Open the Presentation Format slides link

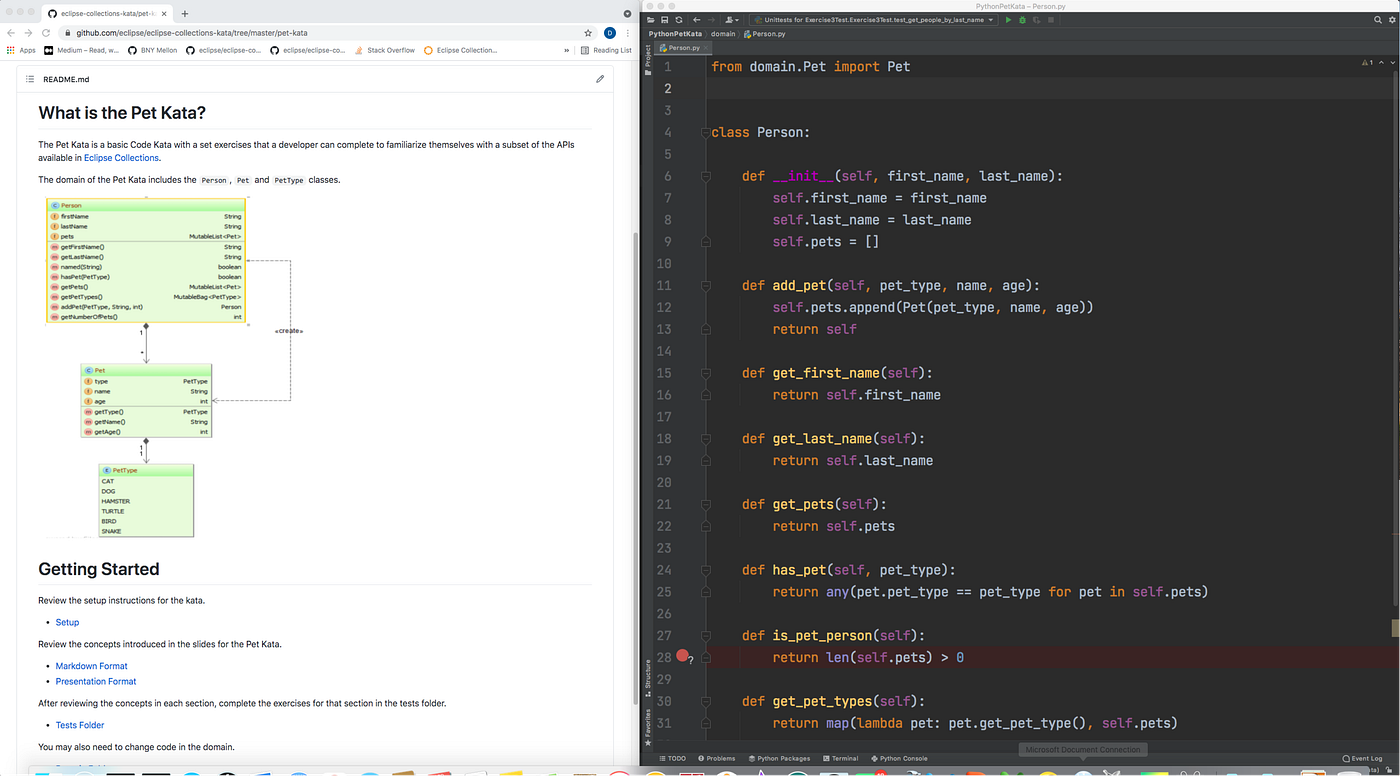pyautogui.click(x=96, y=681)
